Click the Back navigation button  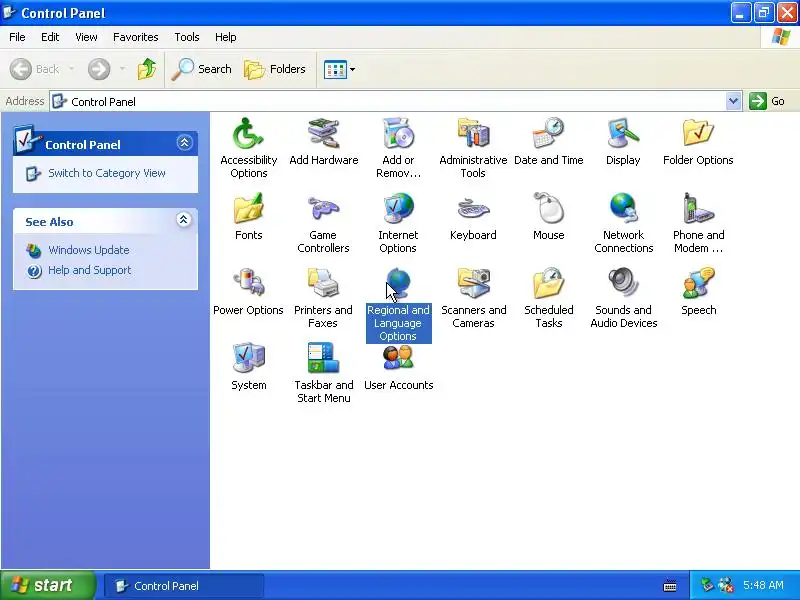click(x=35, y=69)
